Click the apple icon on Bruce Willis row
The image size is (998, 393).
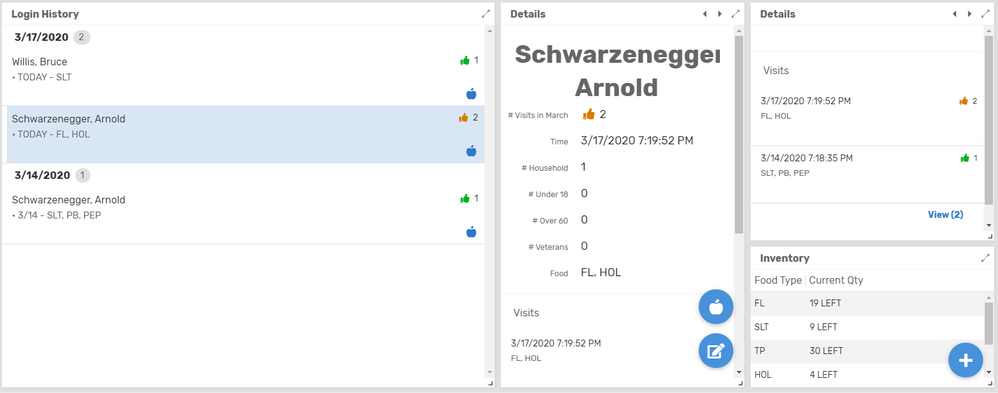coord(471,94)
